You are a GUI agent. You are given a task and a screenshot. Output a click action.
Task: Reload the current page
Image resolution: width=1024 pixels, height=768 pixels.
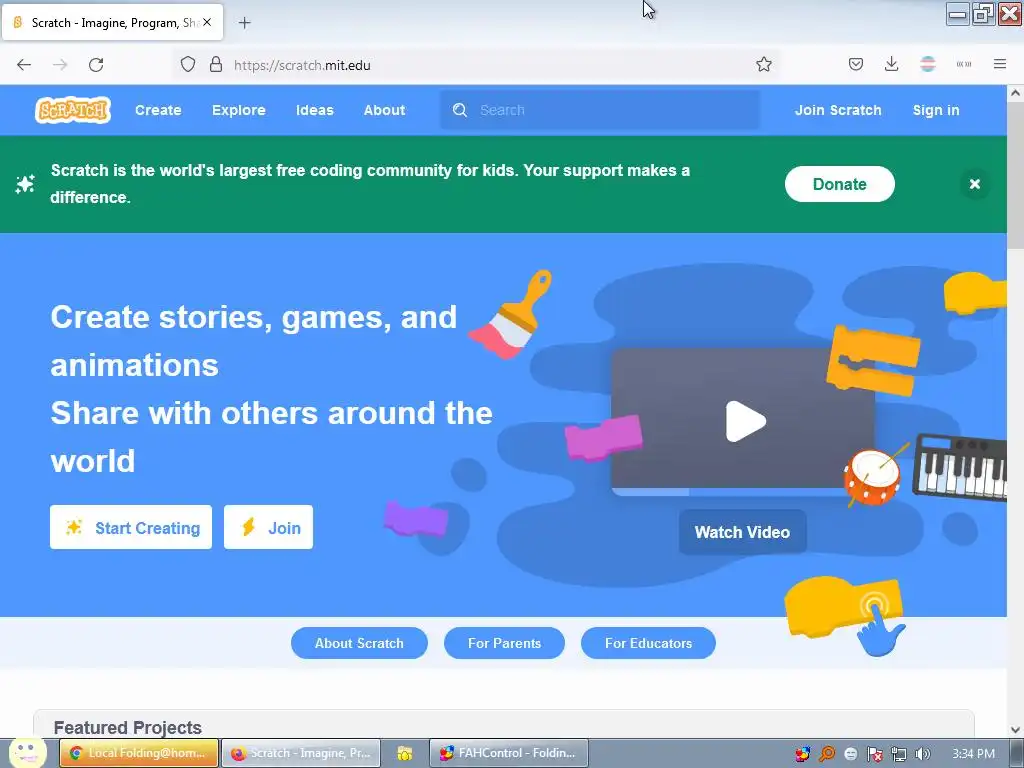pos(96,64)
